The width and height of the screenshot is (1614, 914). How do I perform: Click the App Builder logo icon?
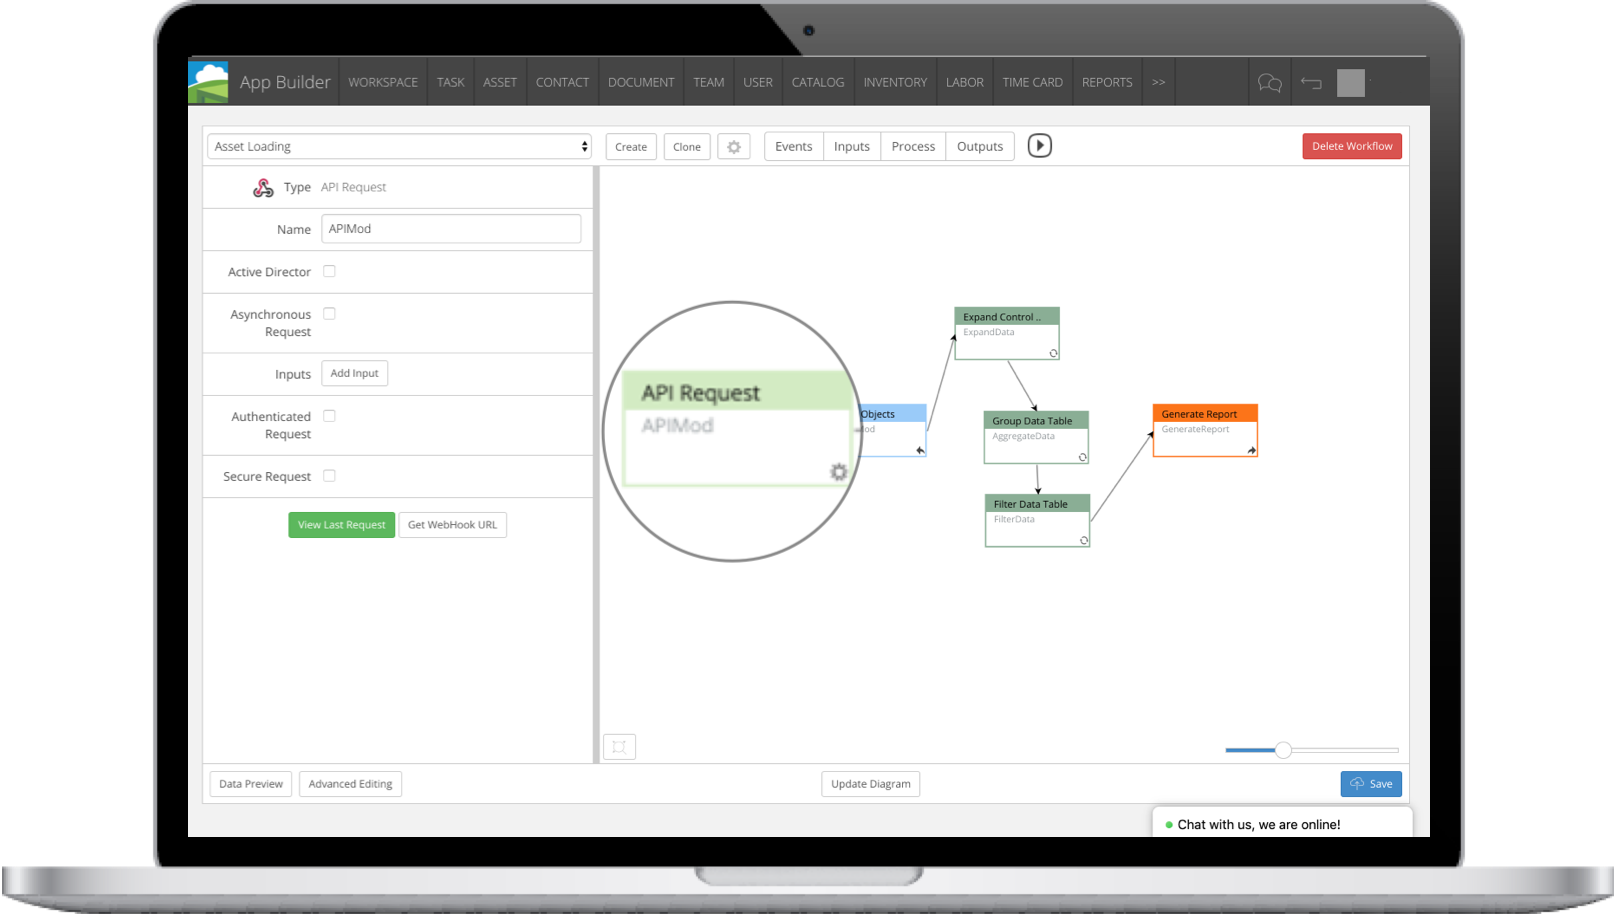(207, 81)
